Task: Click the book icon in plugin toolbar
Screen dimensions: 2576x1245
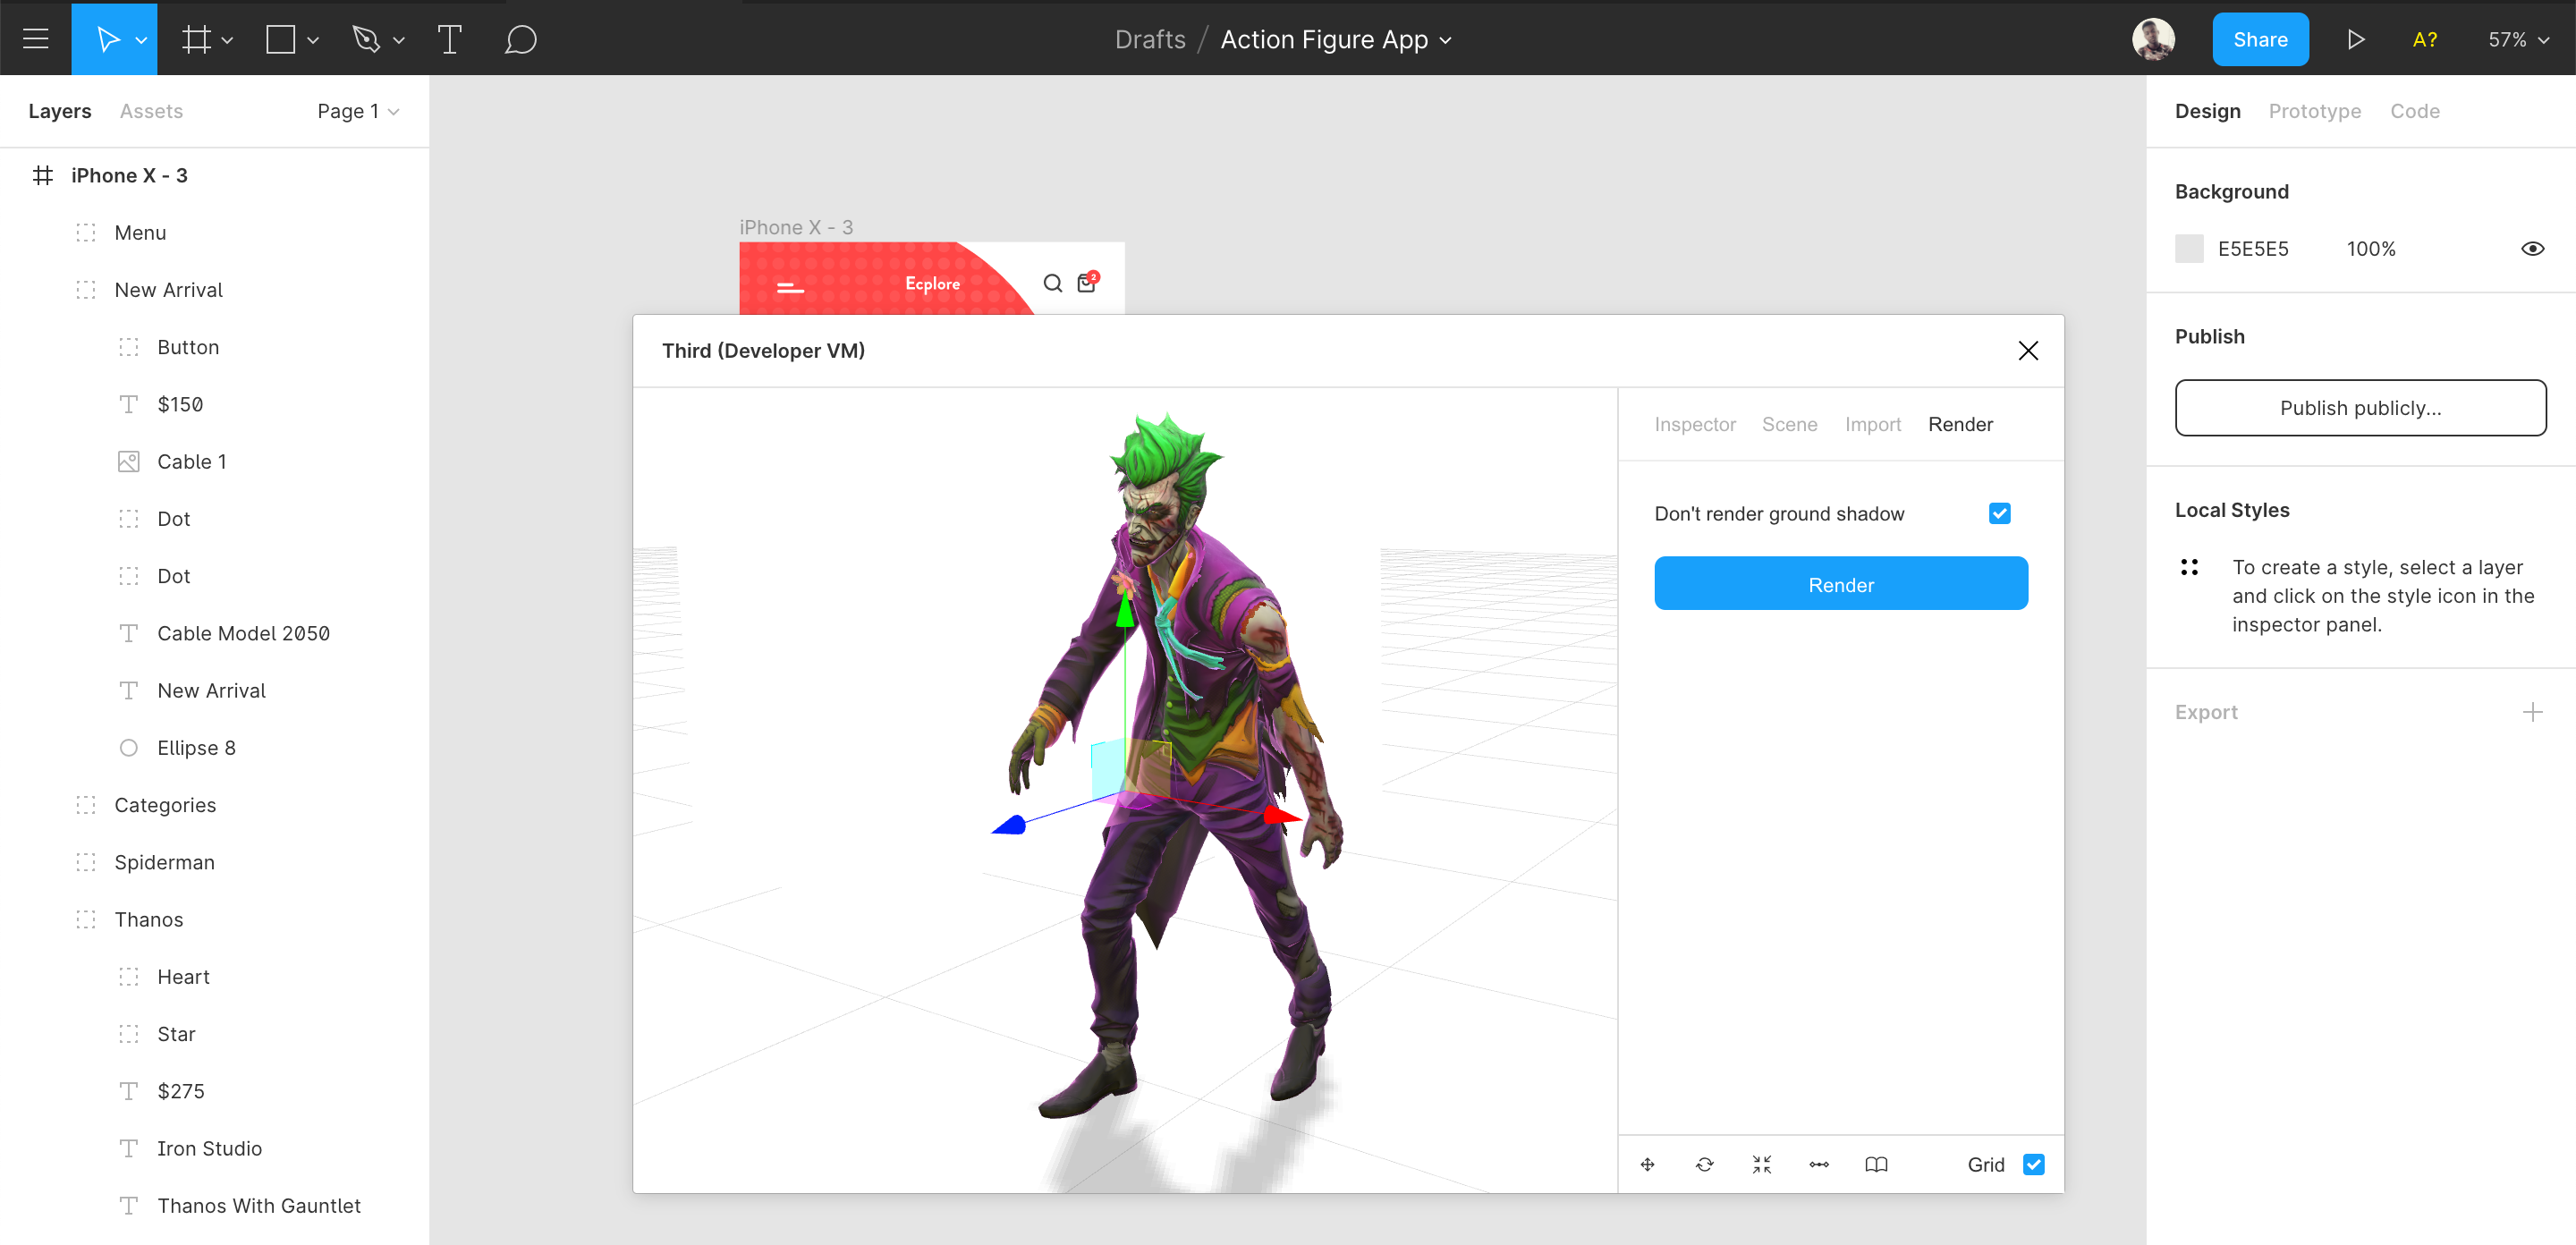Action: [1876, 1165]
